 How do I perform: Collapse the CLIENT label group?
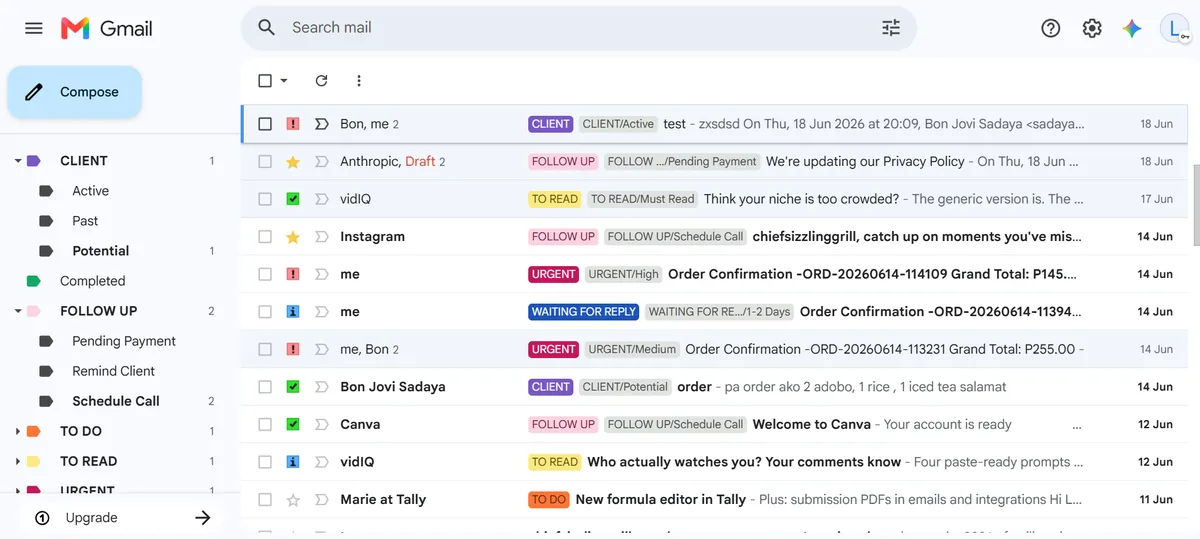pos(18,161)
